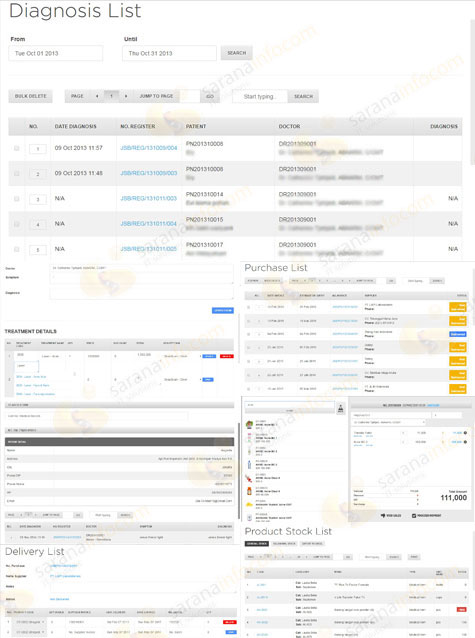
Task: Click blue button in Treatment Details row 2
Action: (208, 380)
